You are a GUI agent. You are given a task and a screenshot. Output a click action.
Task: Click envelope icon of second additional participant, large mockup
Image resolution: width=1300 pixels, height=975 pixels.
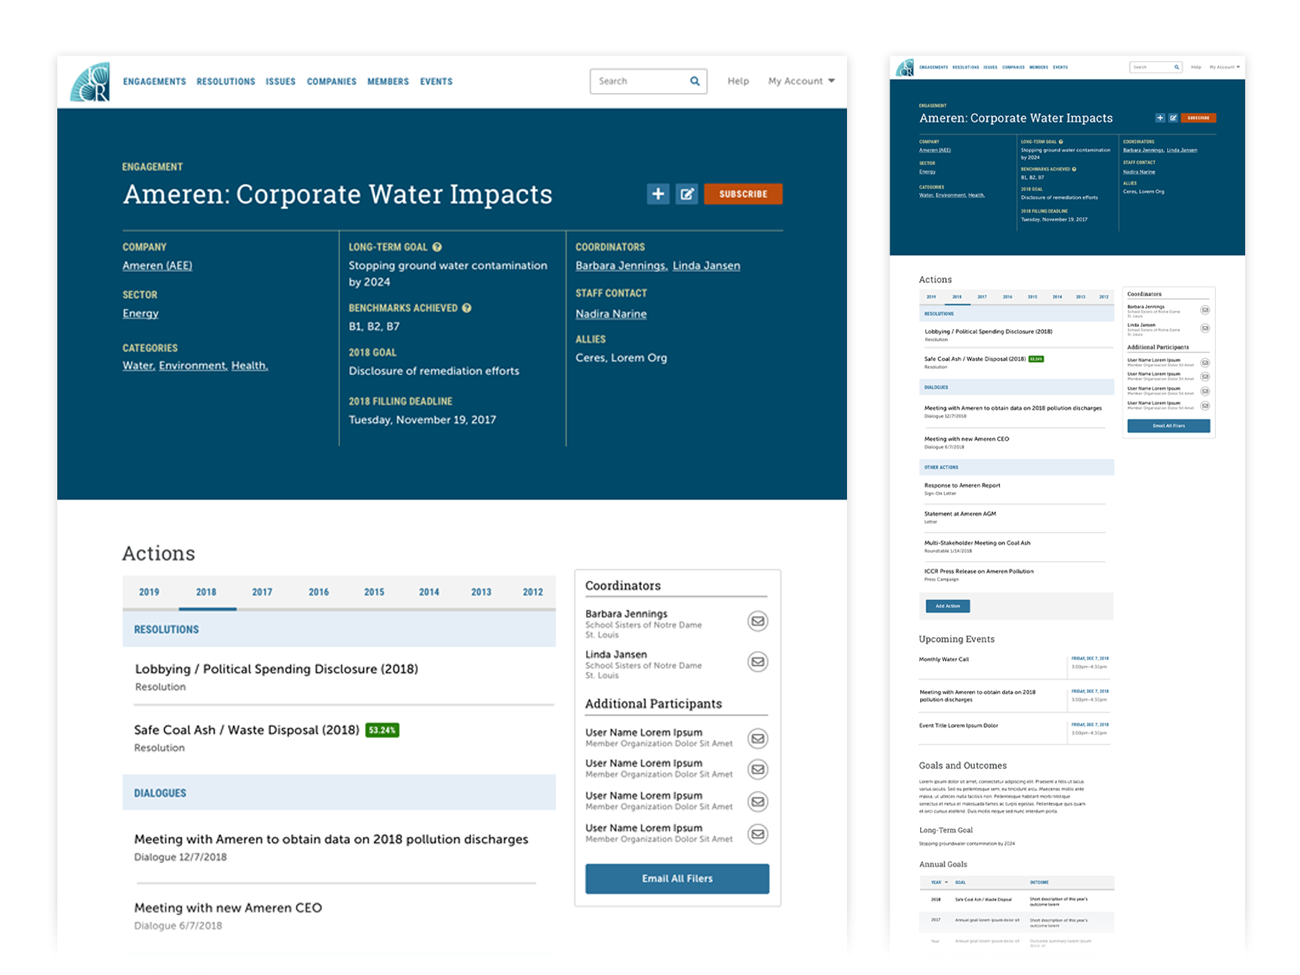(758, 770)
